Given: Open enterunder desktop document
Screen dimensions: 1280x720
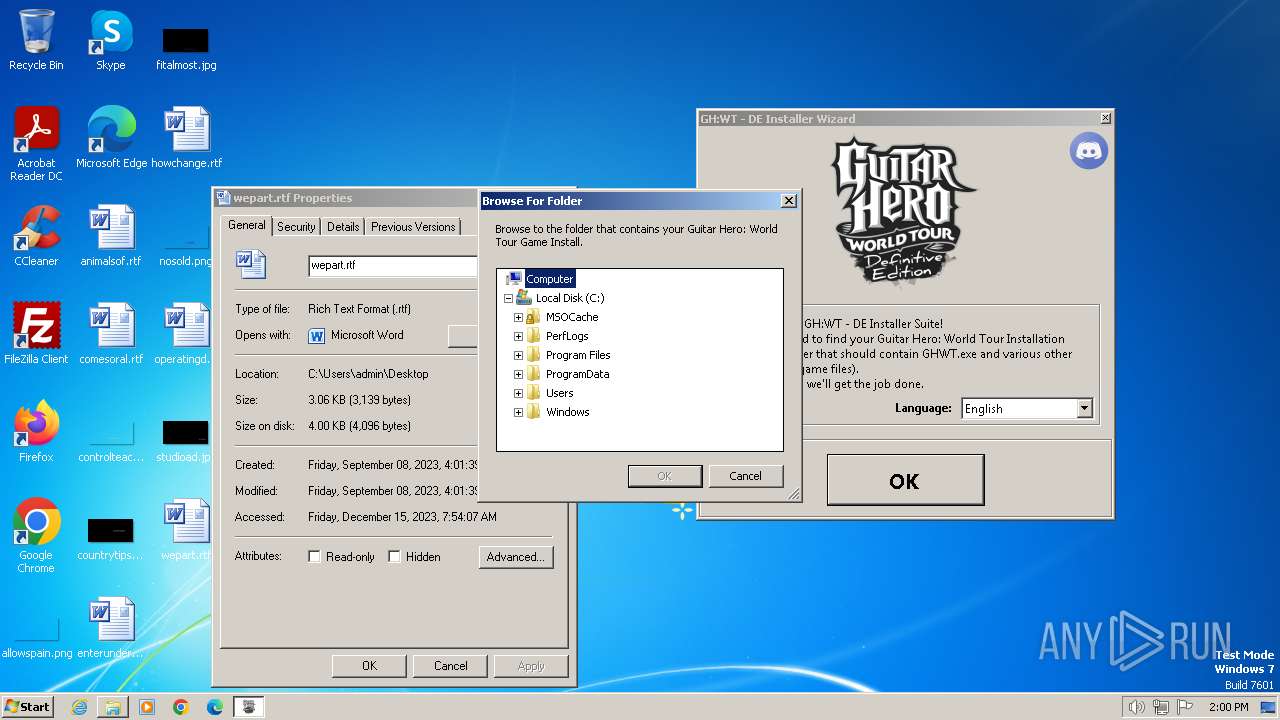Looking at the screenshot, I should click(111, 628).
